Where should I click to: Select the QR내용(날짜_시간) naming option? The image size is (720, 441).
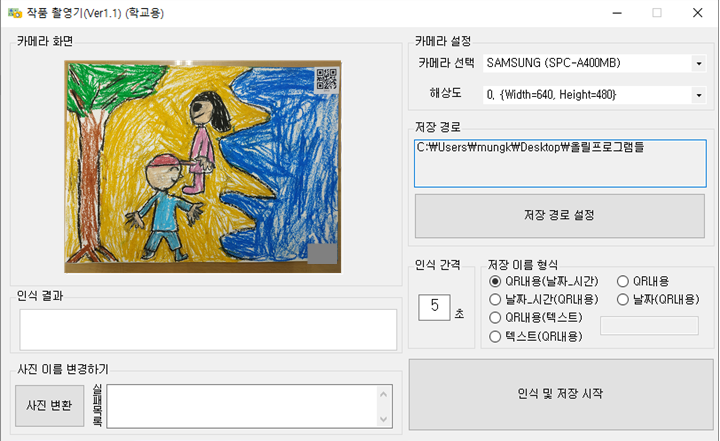tap(495, 282)
